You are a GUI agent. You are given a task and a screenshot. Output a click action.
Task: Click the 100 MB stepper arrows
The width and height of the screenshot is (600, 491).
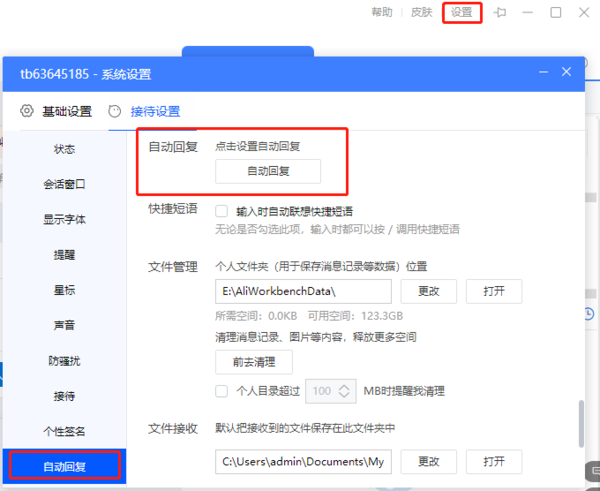pyautogui.click(x=344, y=391)
